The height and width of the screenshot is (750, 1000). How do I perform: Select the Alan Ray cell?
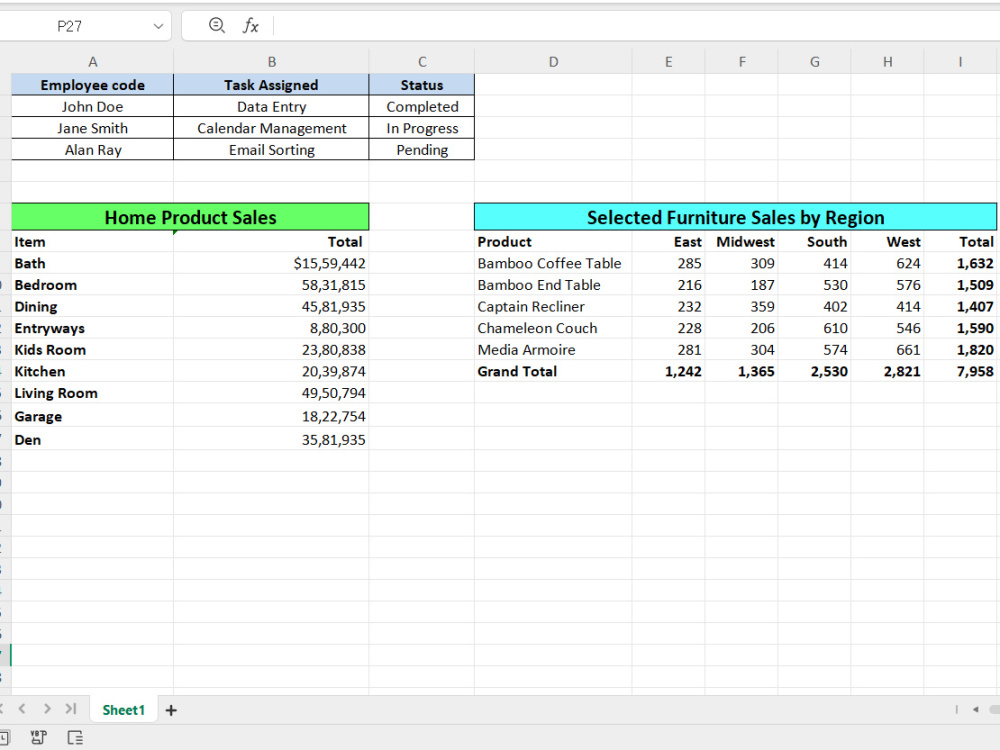coord(92,150)
